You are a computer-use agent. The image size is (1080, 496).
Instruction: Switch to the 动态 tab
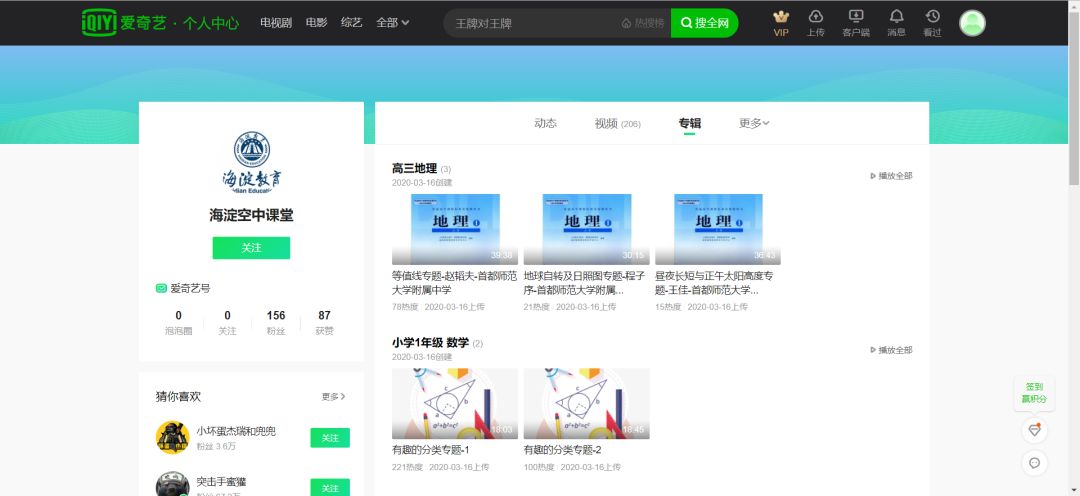(x=546, y=123)
